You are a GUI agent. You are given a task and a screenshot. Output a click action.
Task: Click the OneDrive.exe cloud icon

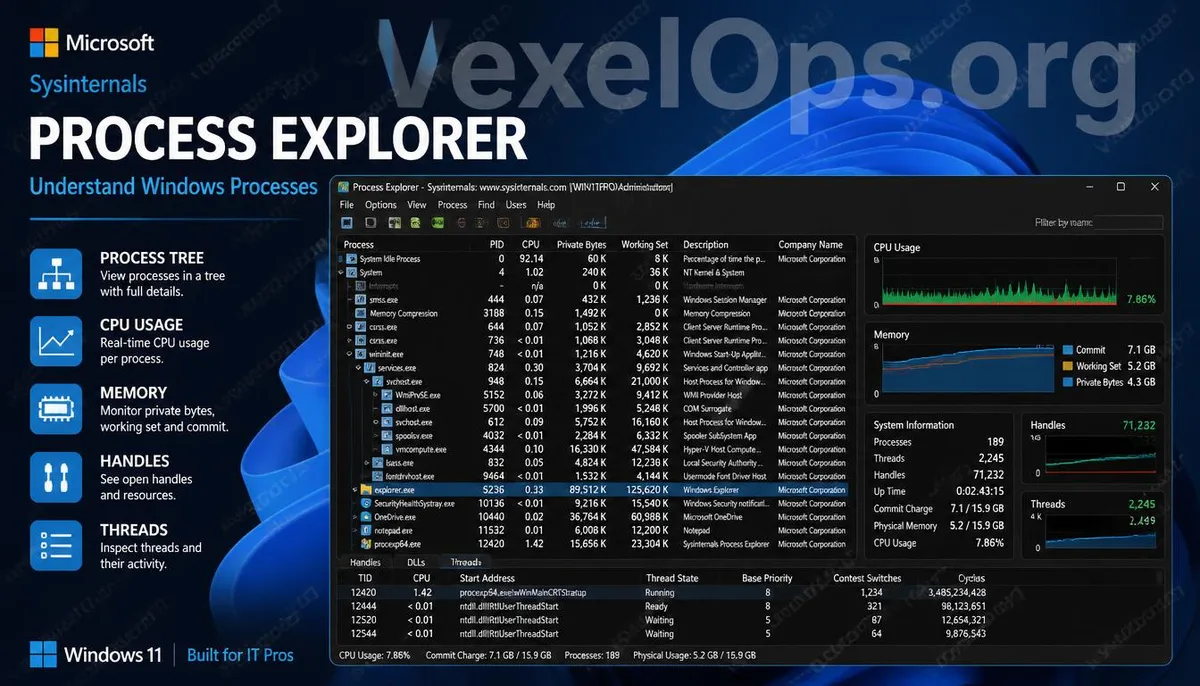pos(366,517)
